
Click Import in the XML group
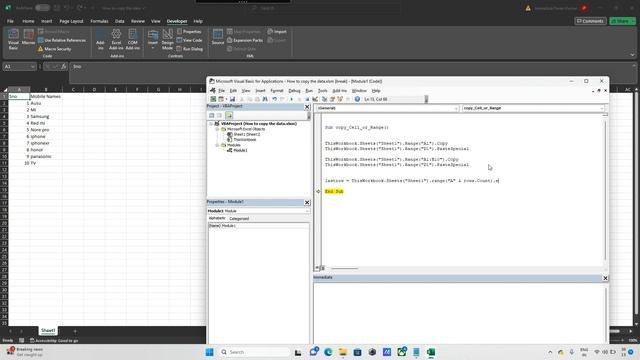277,32
